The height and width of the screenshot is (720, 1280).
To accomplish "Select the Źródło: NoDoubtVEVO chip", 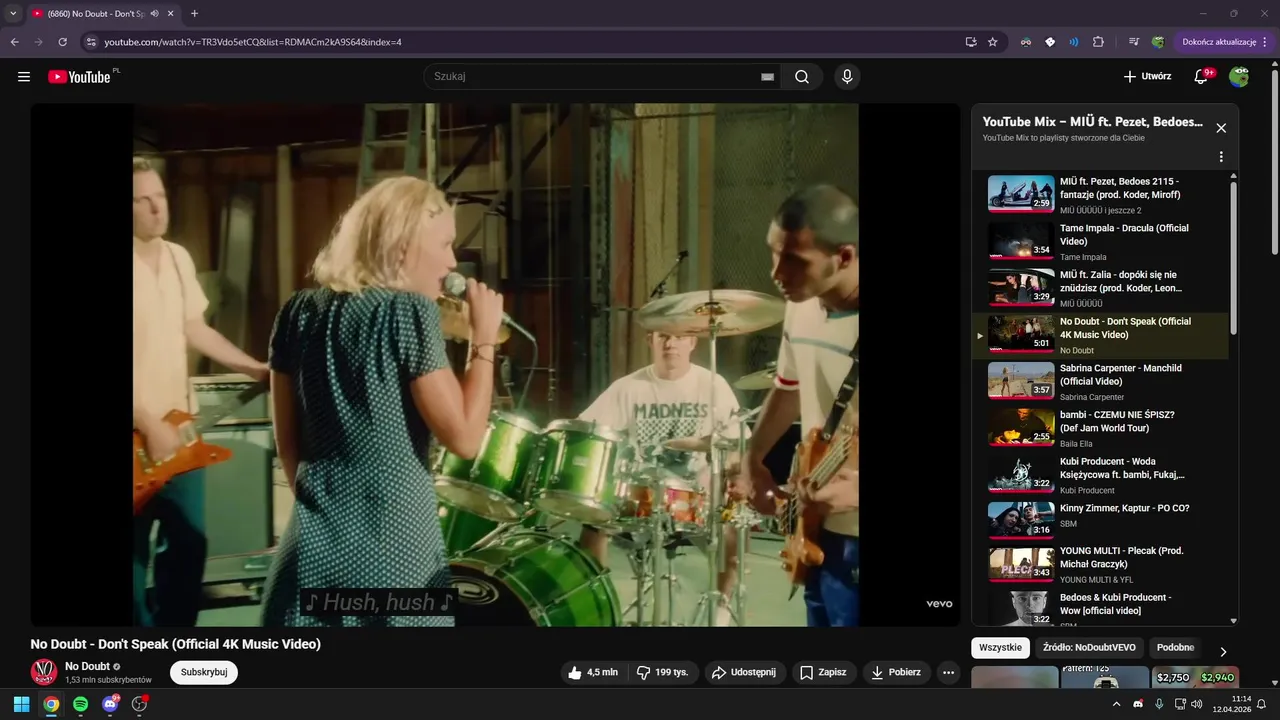I will pyautogui.click(x=1089, y=648).
